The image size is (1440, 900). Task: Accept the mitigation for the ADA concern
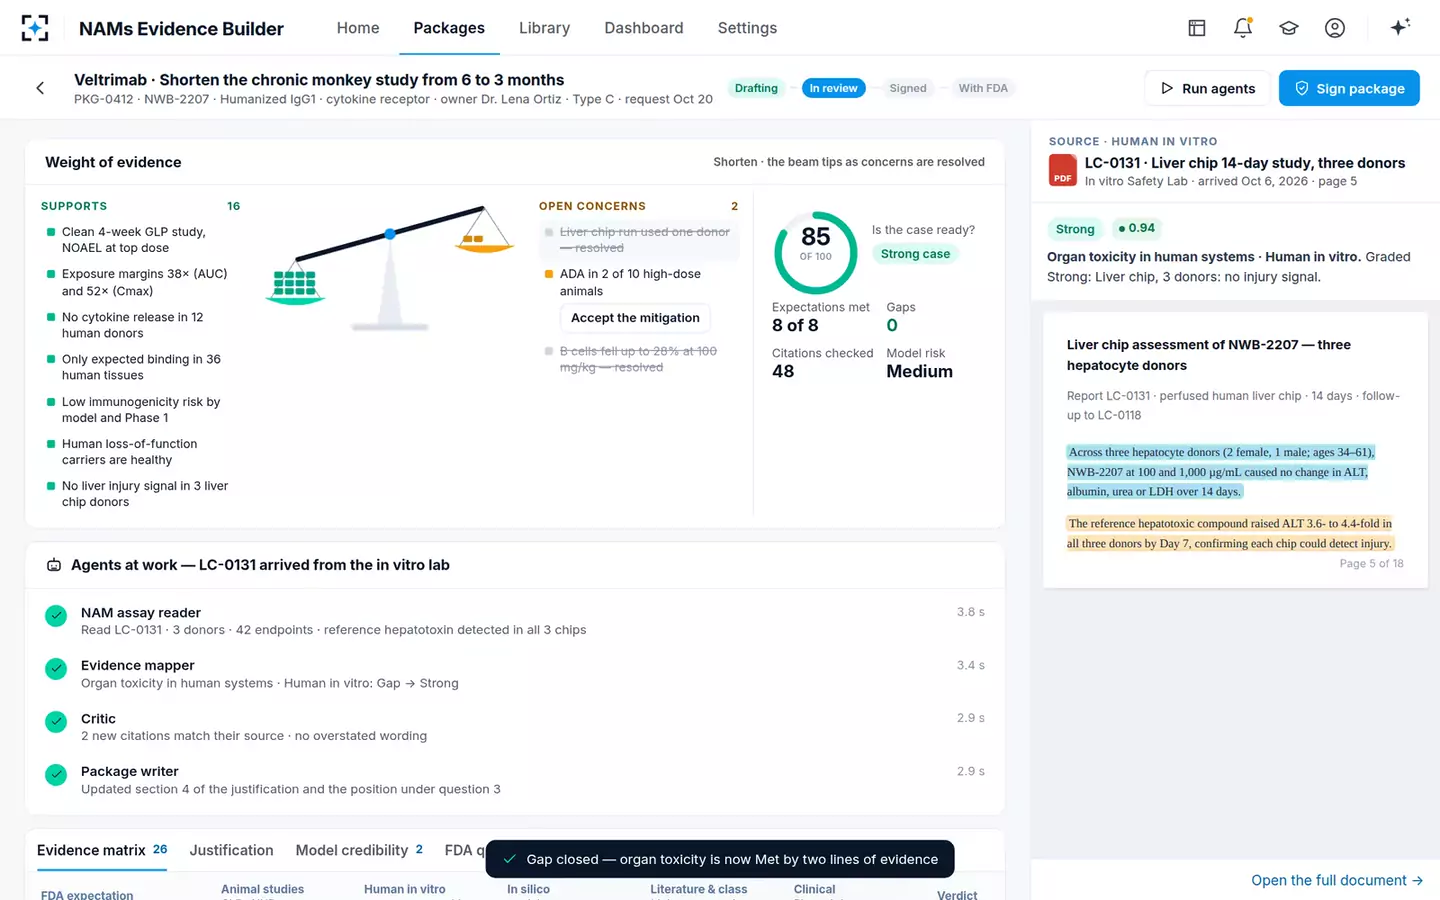pyautogui.click(x=635, y=318)
